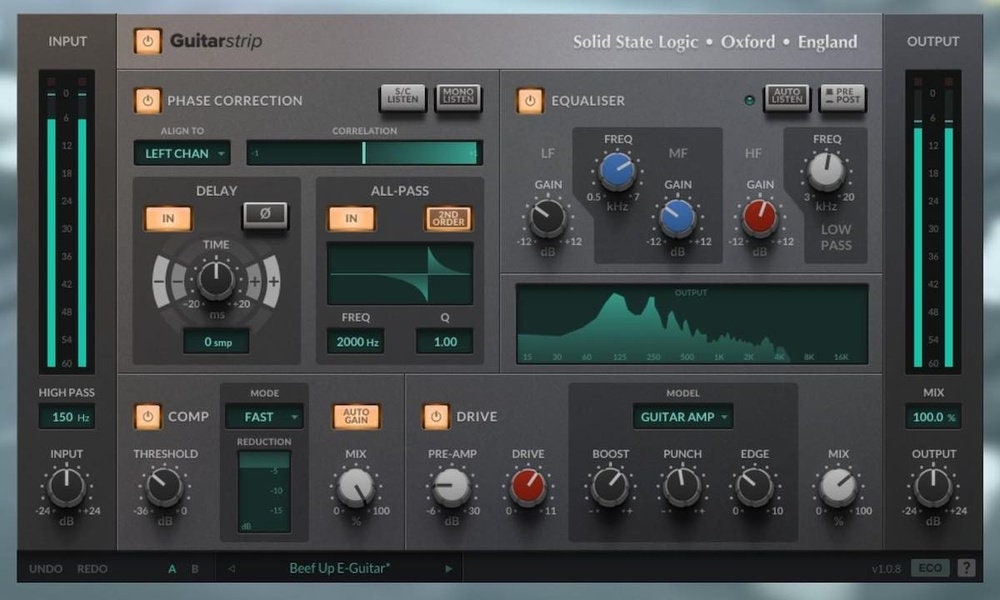Select preset slot B
1000x600 pixels.
point(195,569)
